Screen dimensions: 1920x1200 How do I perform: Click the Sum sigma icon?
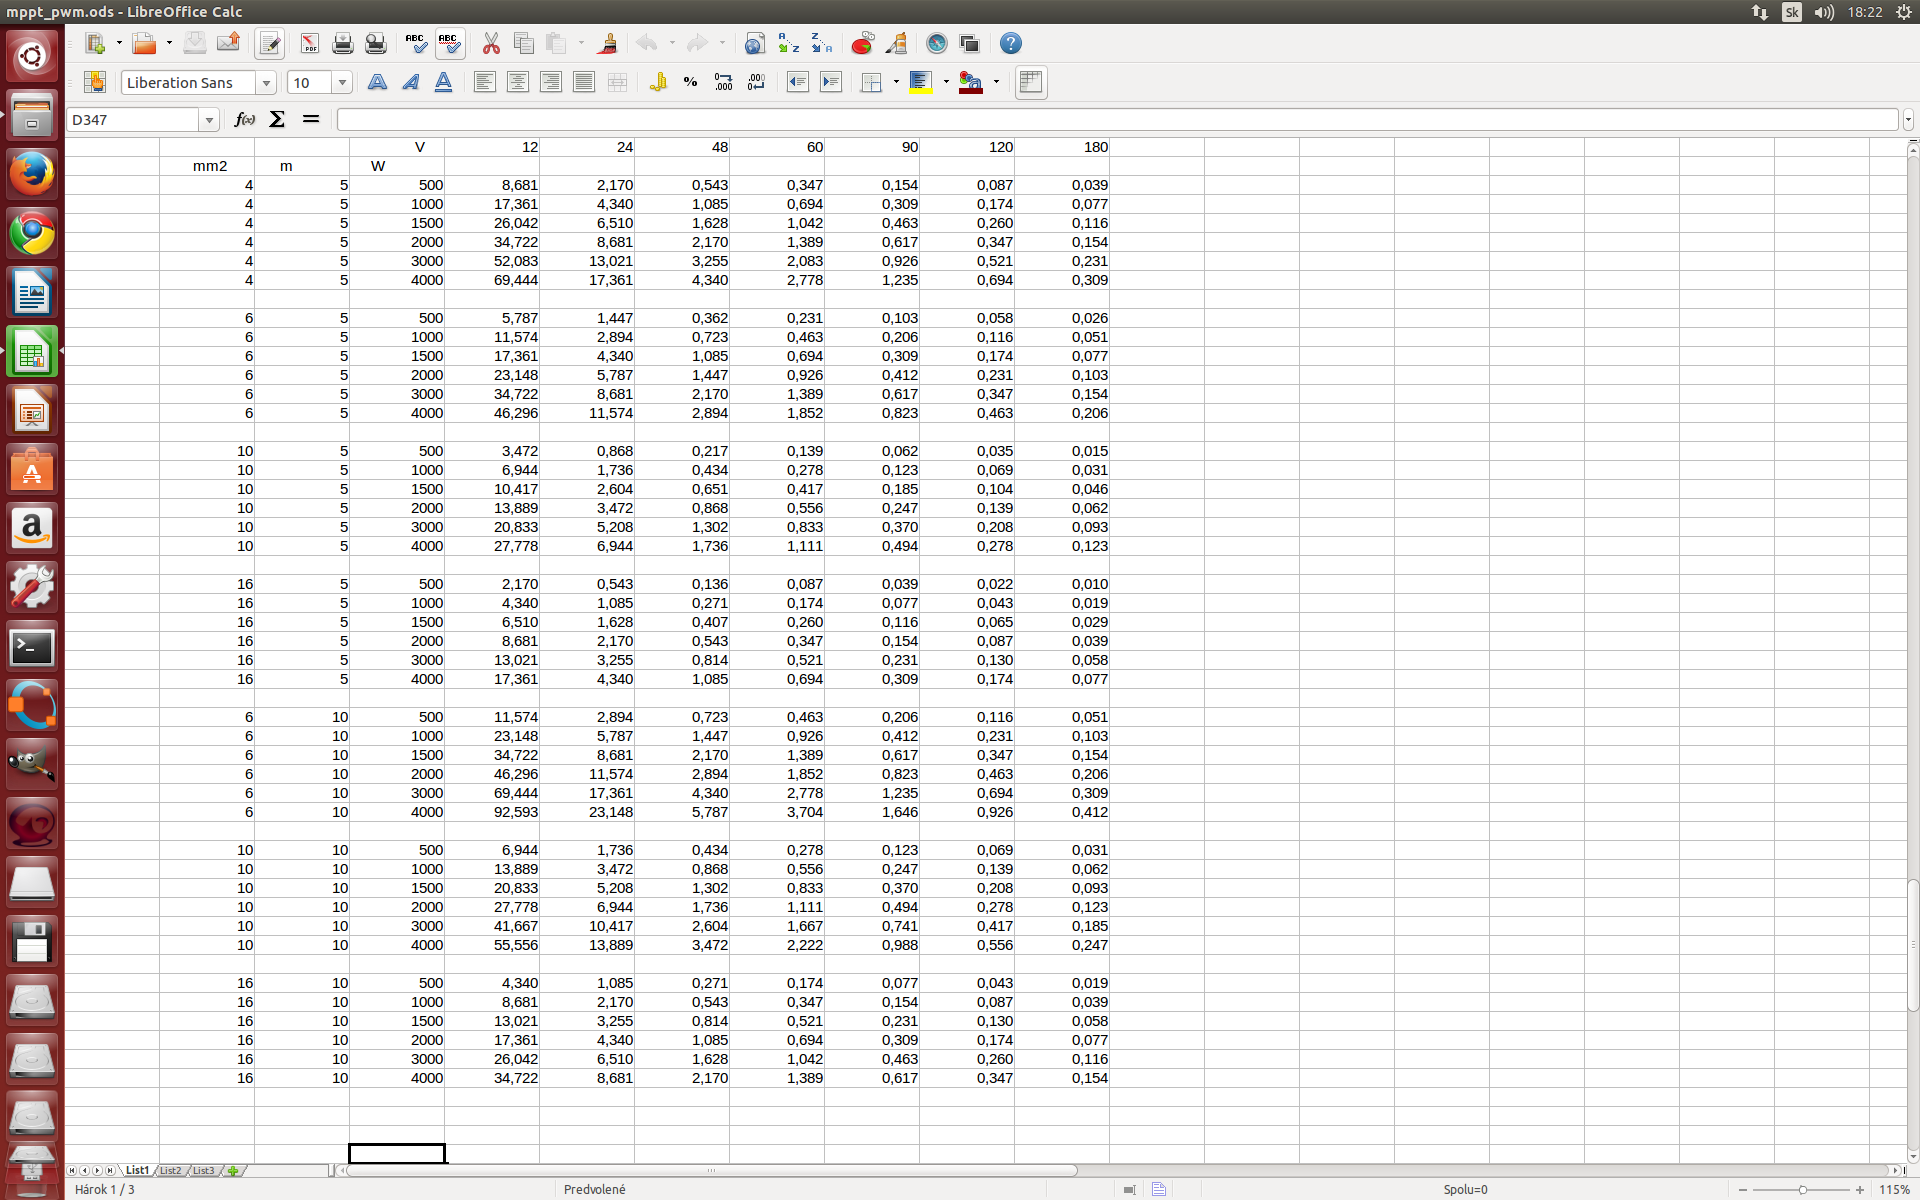[x=277, y=119]
